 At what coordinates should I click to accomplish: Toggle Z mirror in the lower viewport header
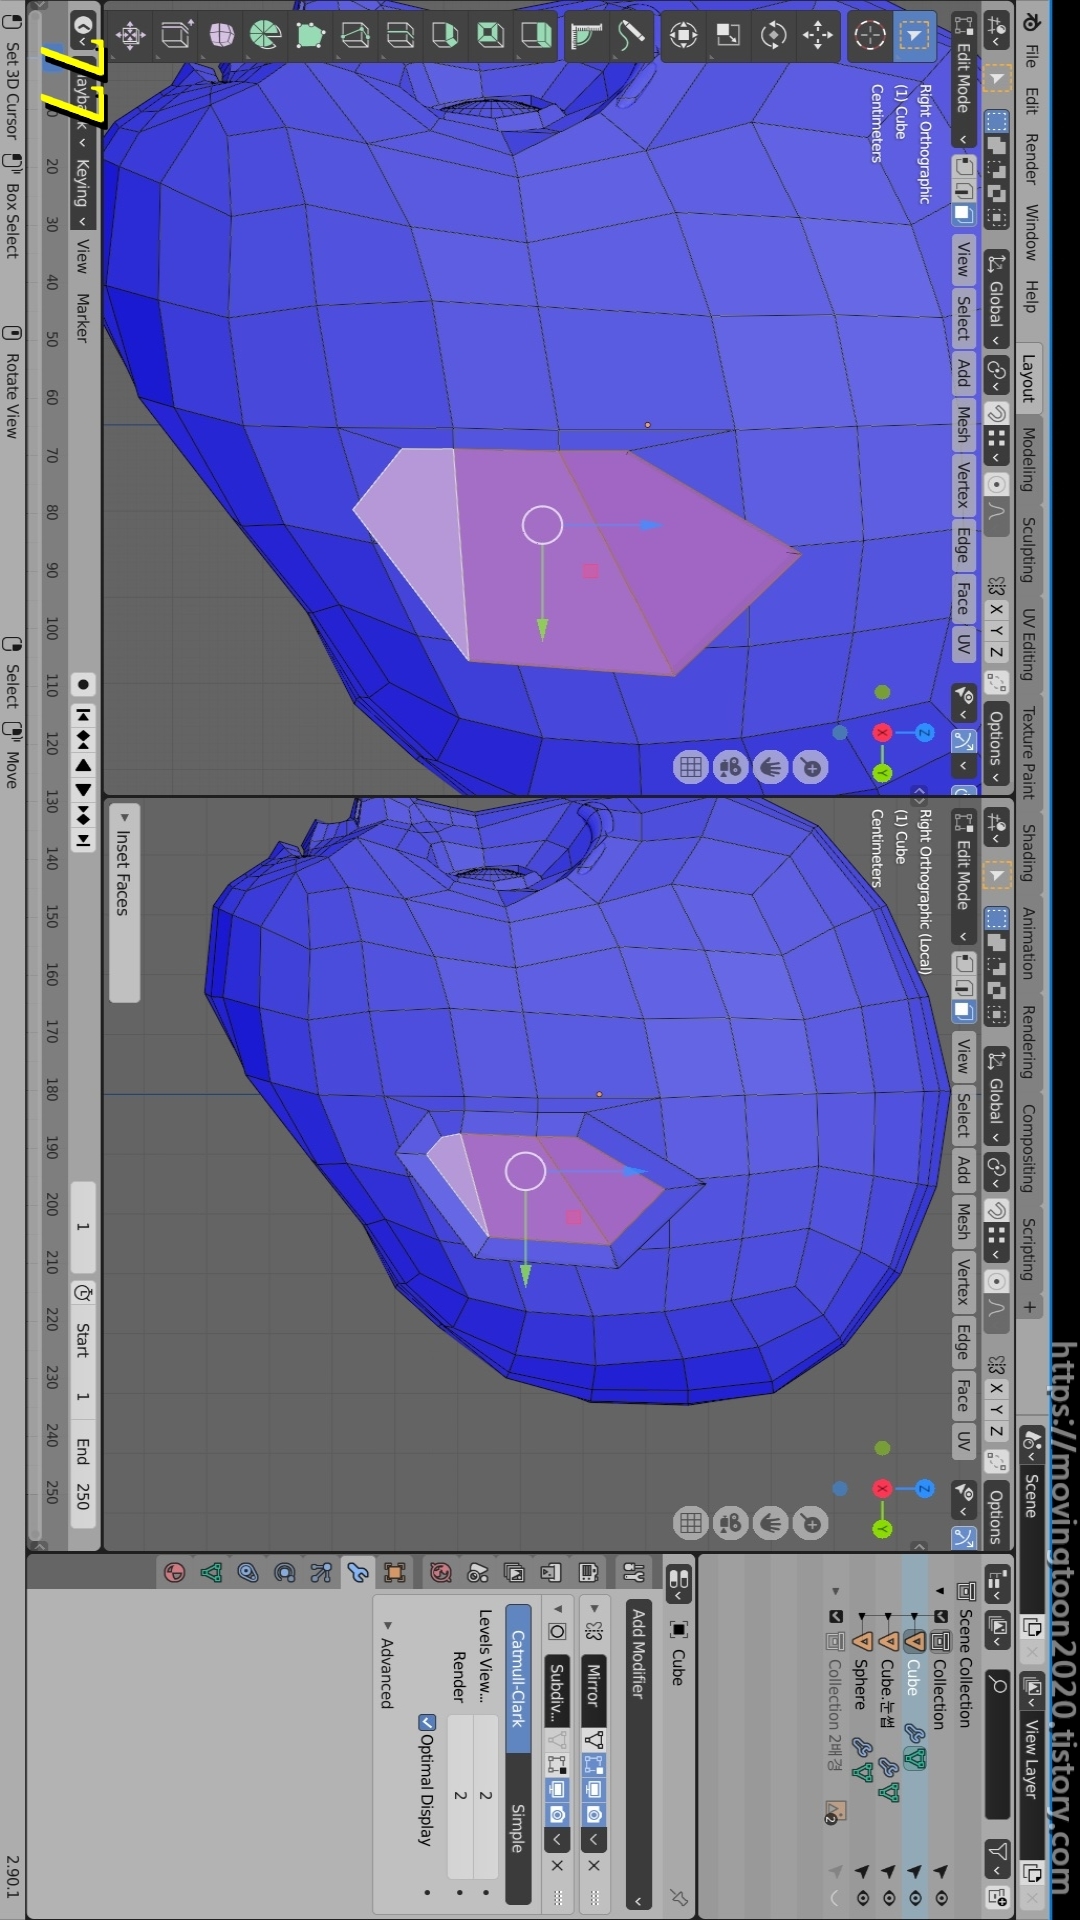click(x=996, y=1431)
